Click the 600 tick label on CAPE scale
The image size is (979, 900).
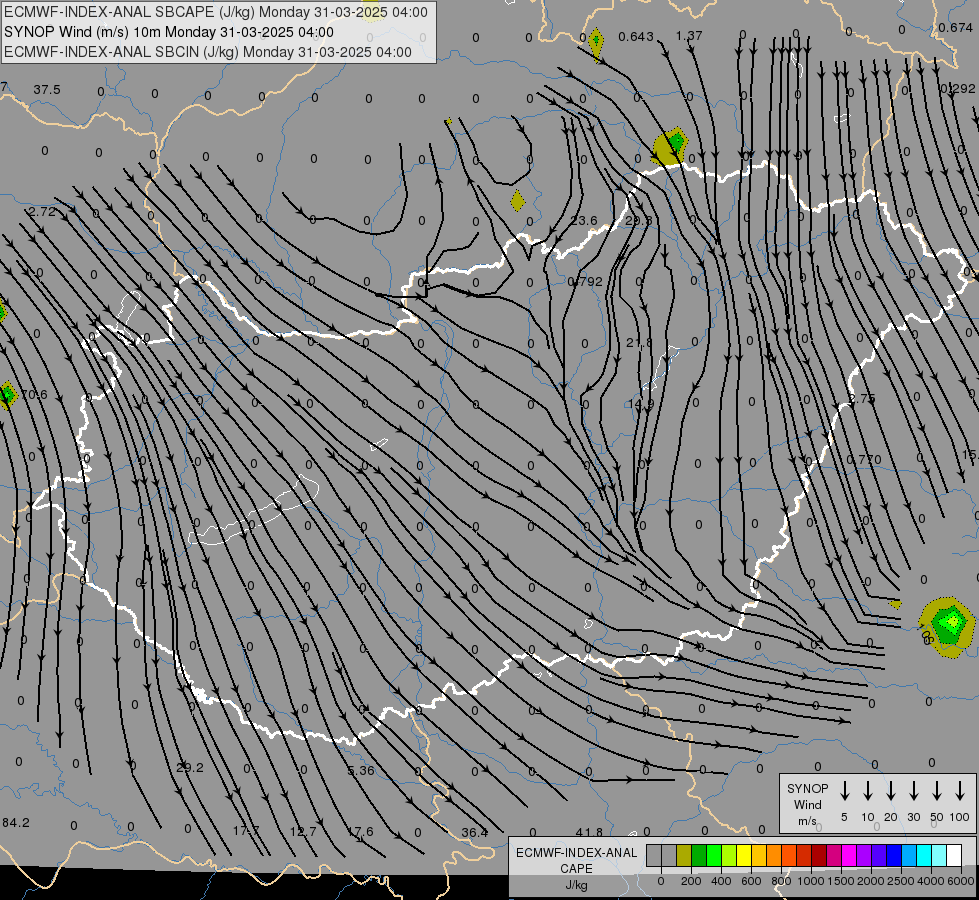[751, 881]
